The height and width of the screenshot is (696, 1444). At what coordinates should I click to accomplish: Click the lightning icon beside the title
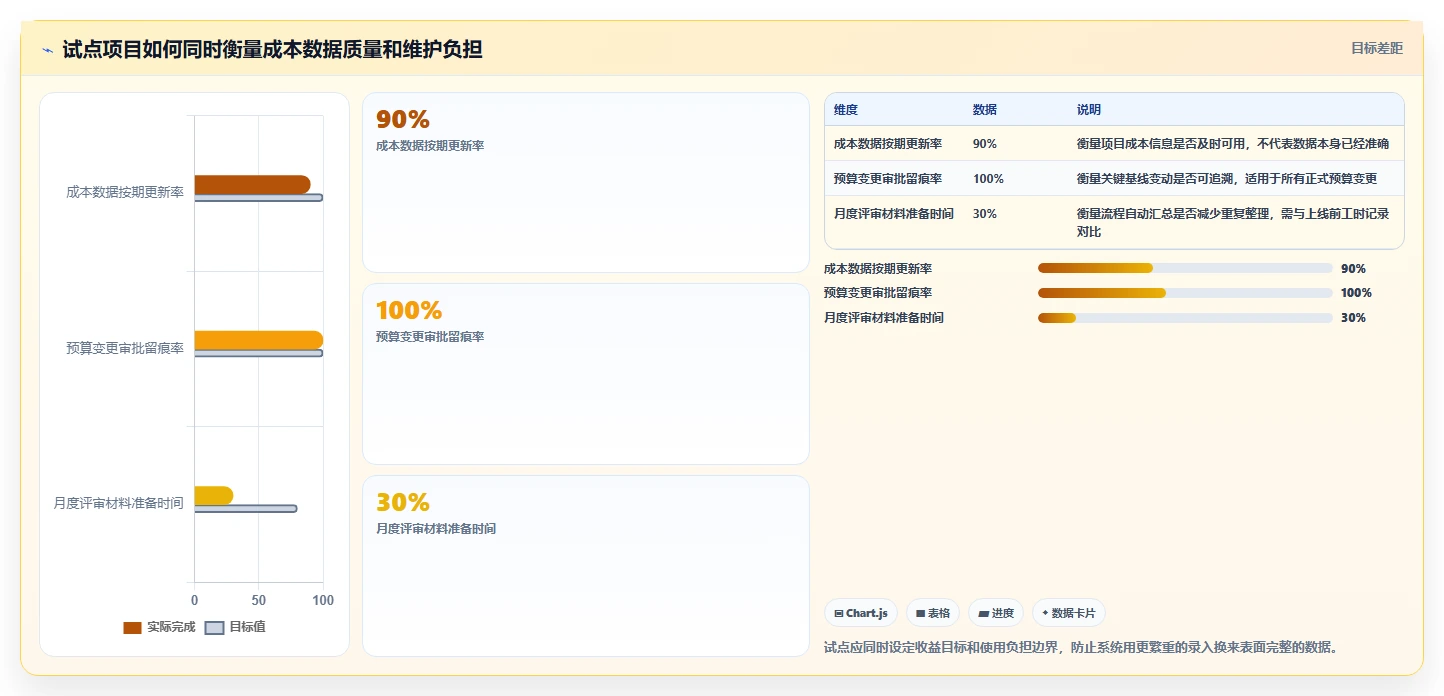point(47,49)
